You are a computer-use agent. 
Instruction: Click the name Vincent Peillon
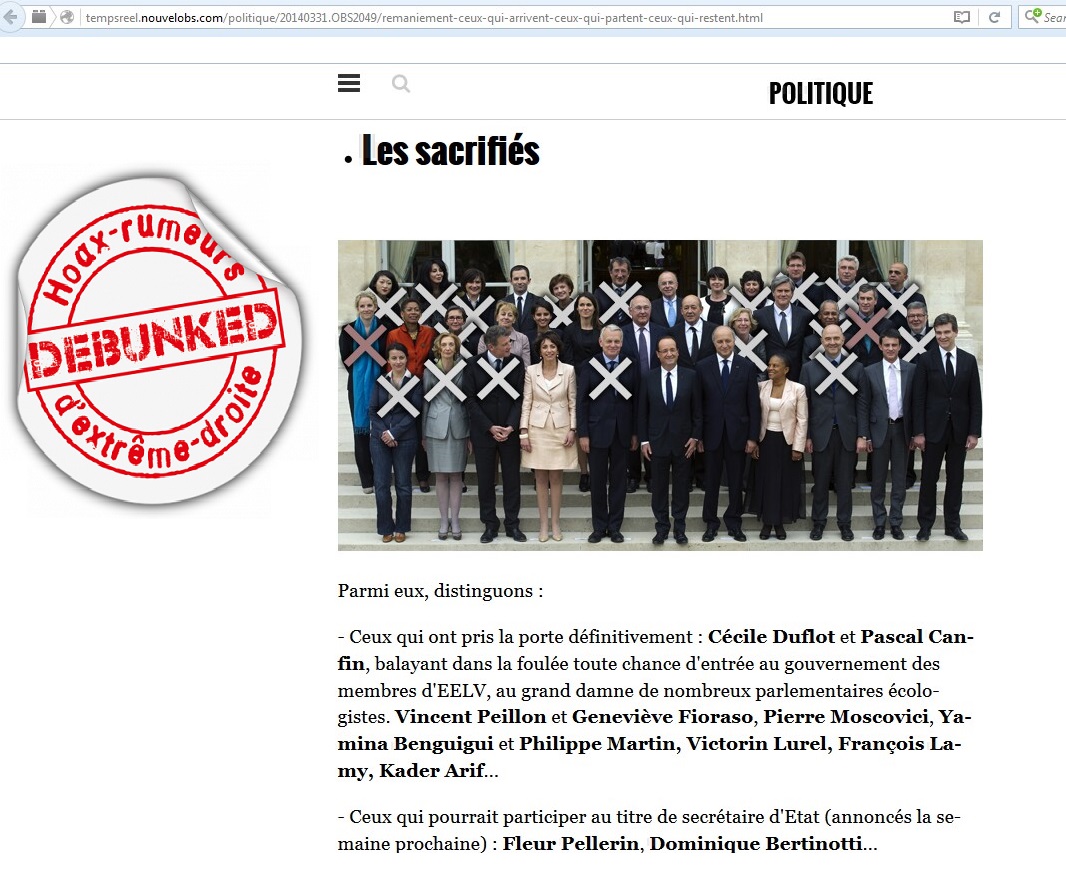(x=470, y=717)
